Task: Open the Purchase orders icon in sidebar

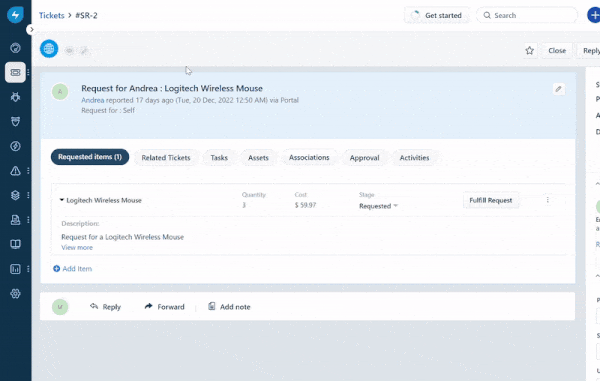Action: point(15,220)
